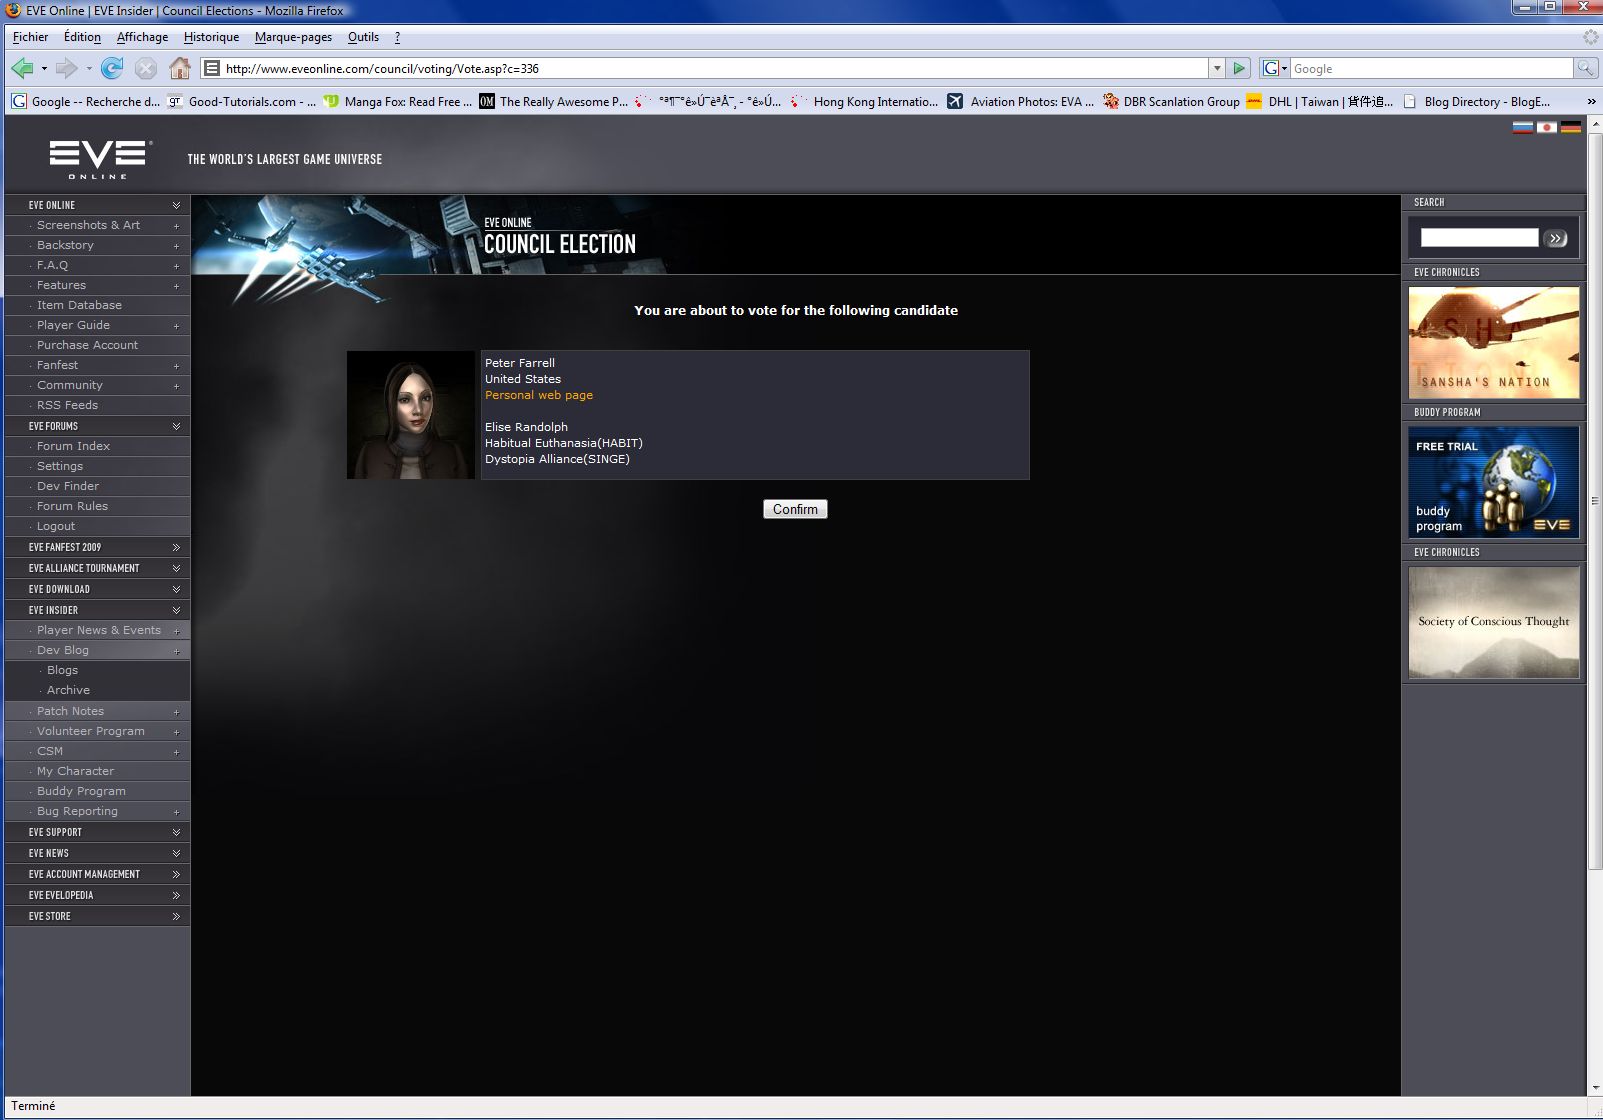The image size is (1603, 1120).
Task: Click the search magnifier icon in Firefox
Action: click(x=1585, y=68)
